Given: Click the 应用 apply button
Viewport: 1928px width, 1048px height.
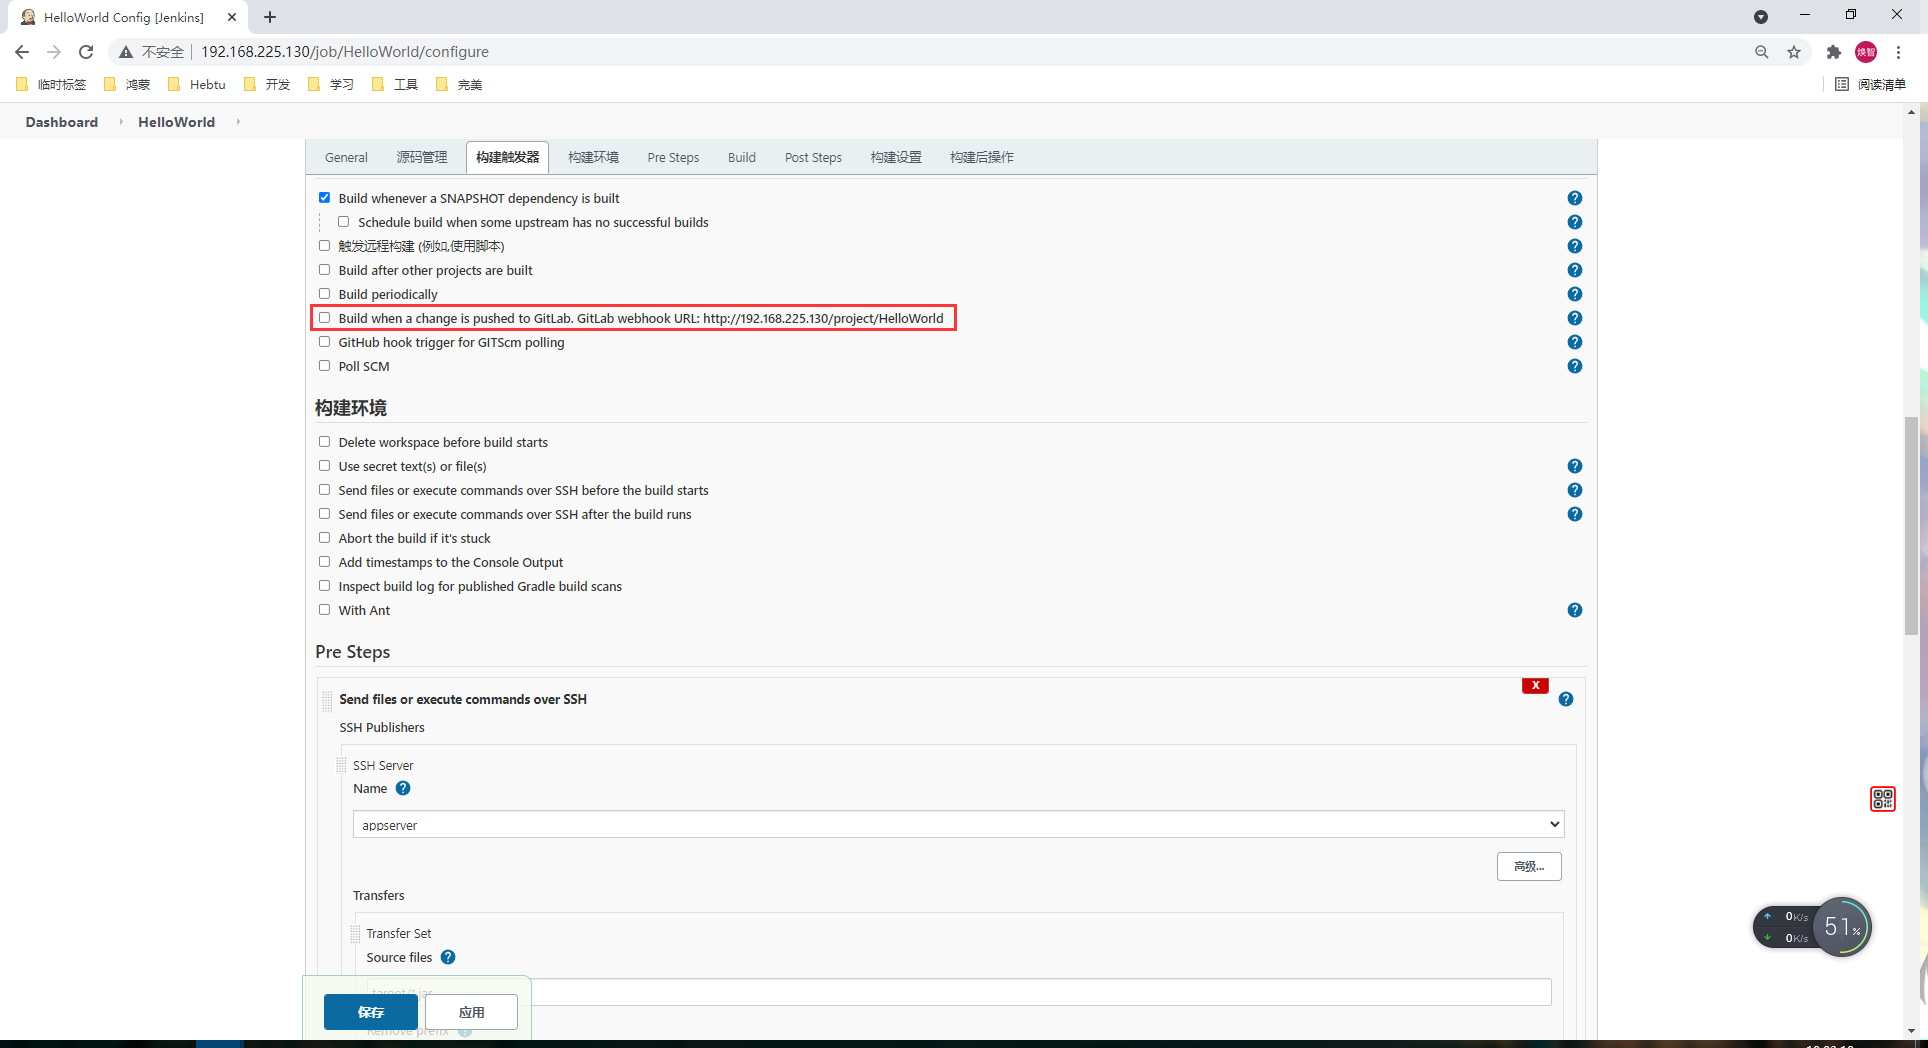Looking at the screenshot, I should [472, 1012].
